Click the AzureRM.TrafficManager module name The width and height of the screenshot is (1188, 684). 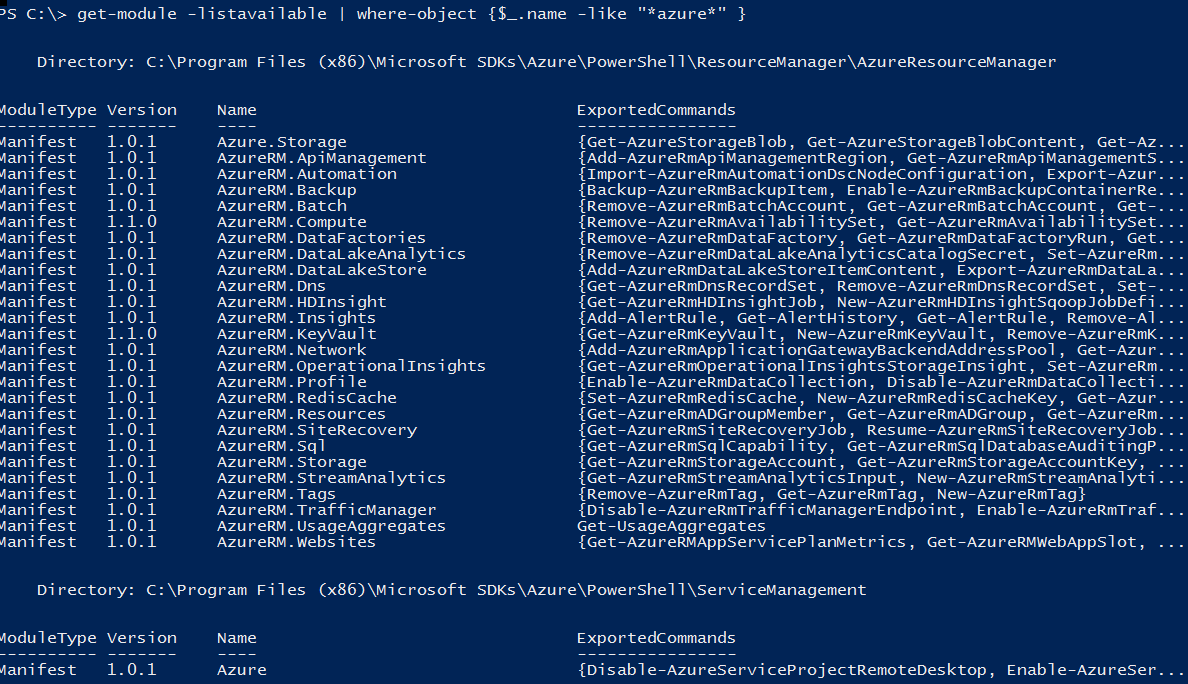coord(326,510)
